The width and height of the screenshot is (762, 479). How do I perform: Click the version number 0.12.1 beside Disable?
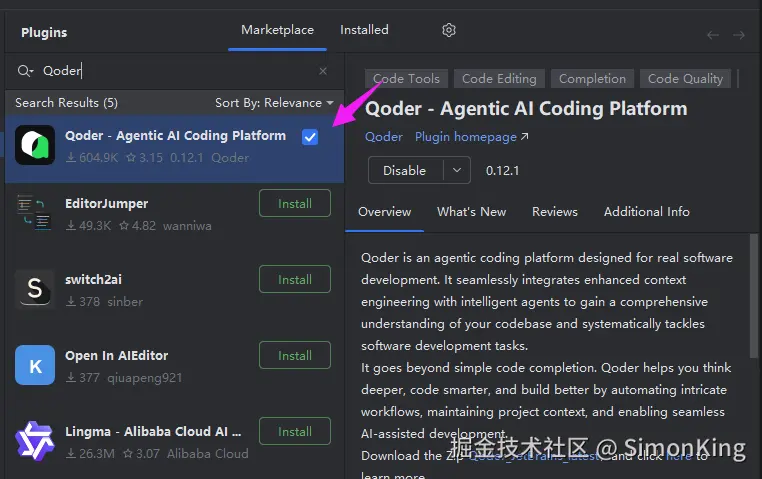coord(502,171)
